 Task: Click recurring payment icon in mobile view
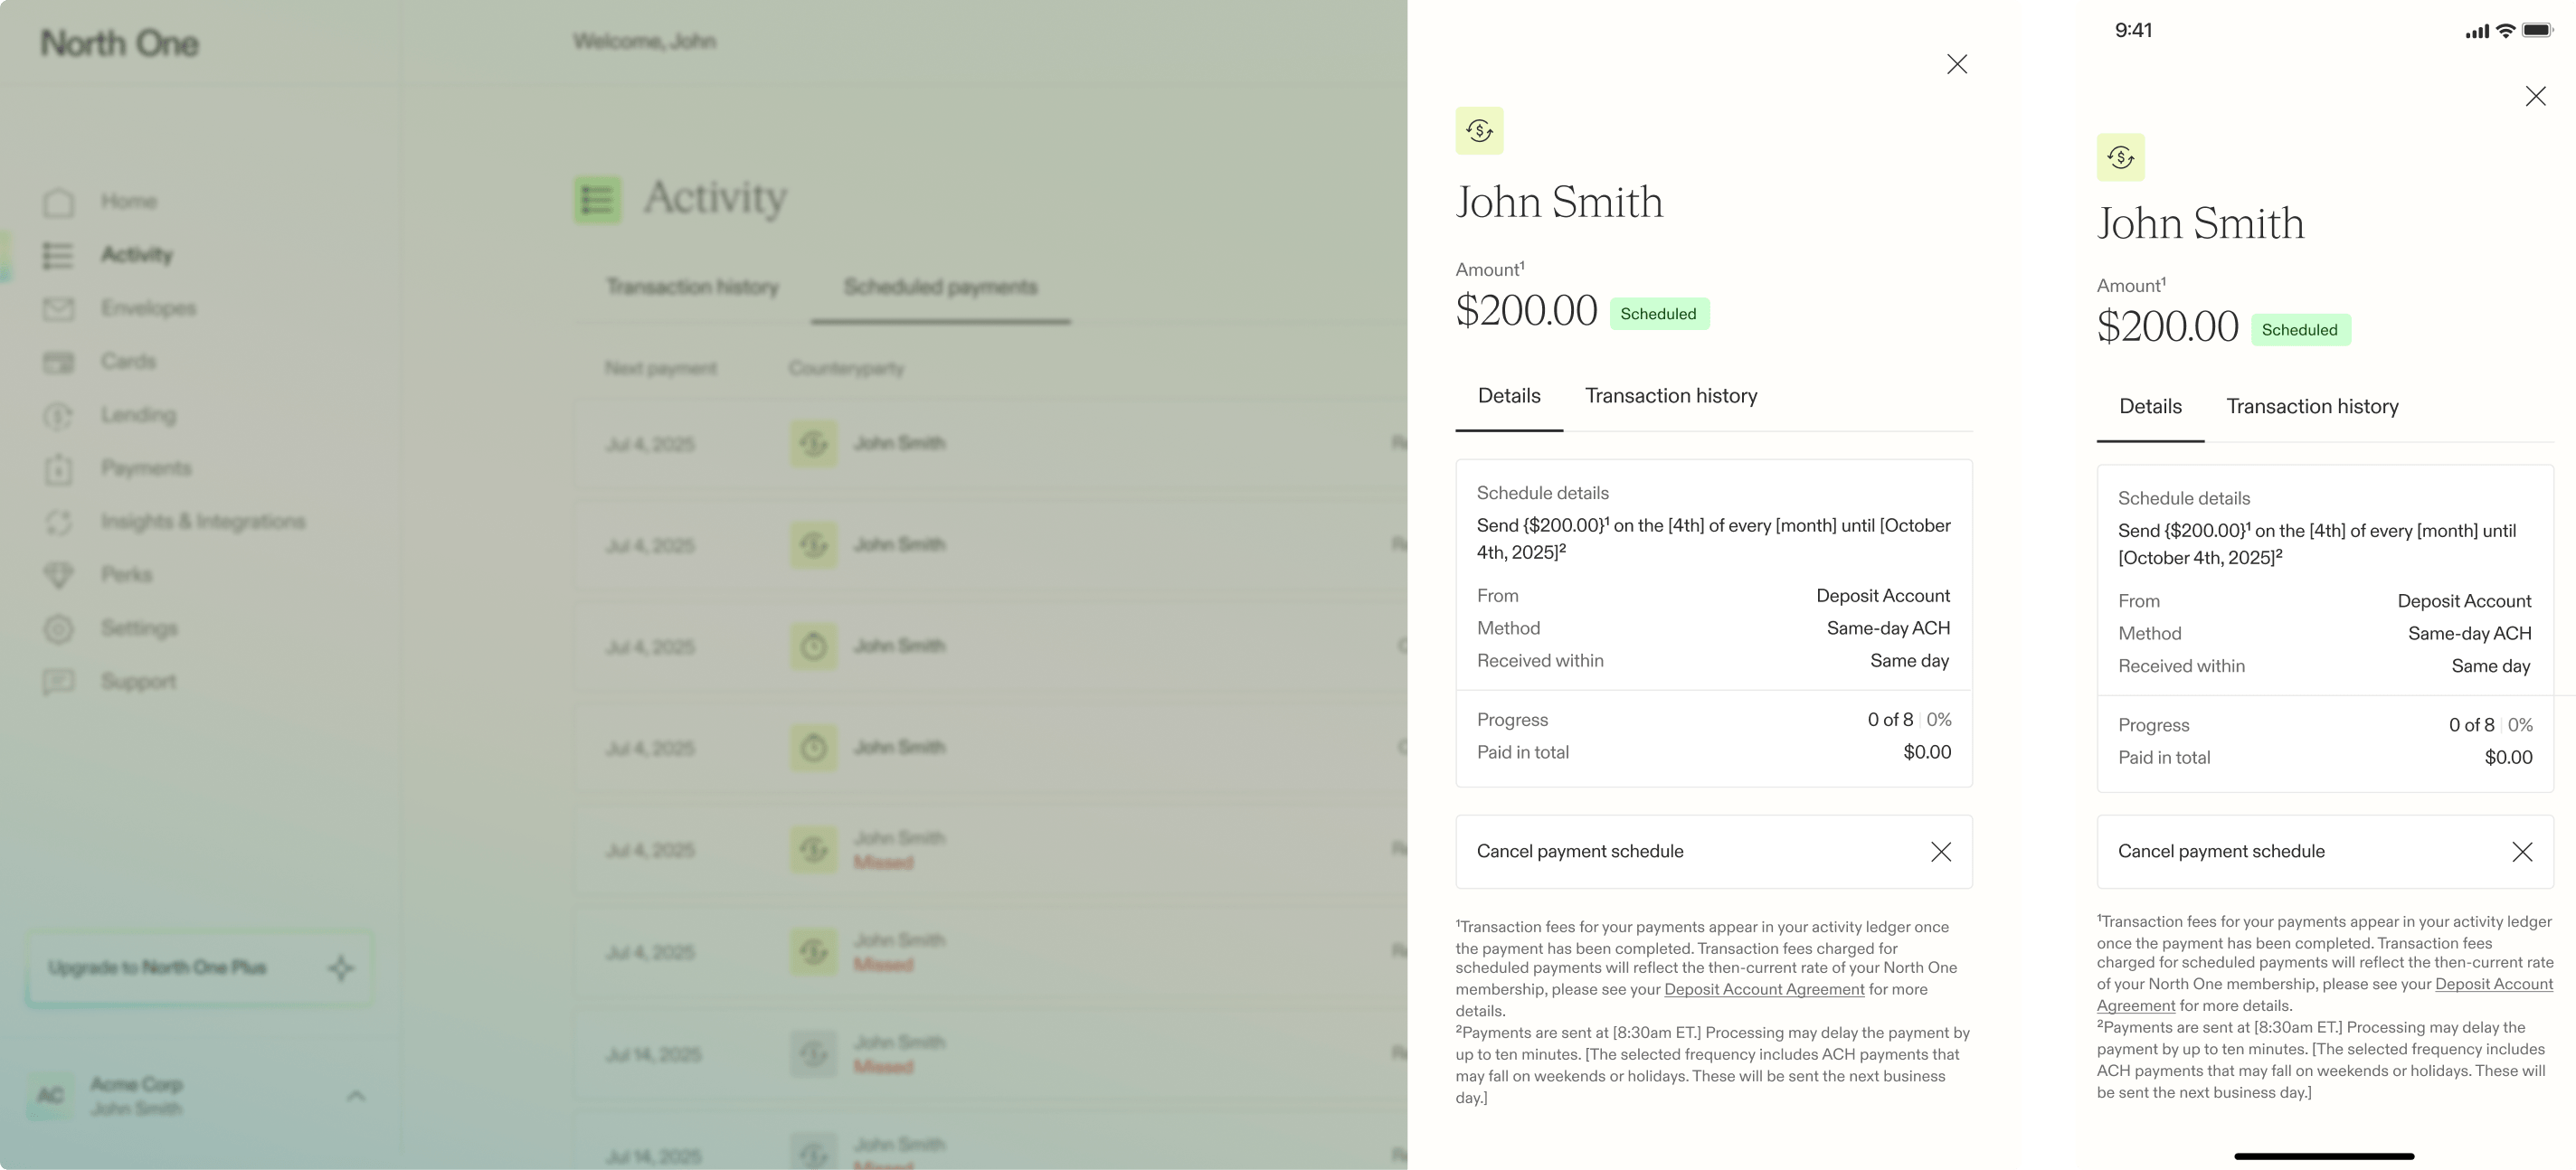click(2120, 157)
